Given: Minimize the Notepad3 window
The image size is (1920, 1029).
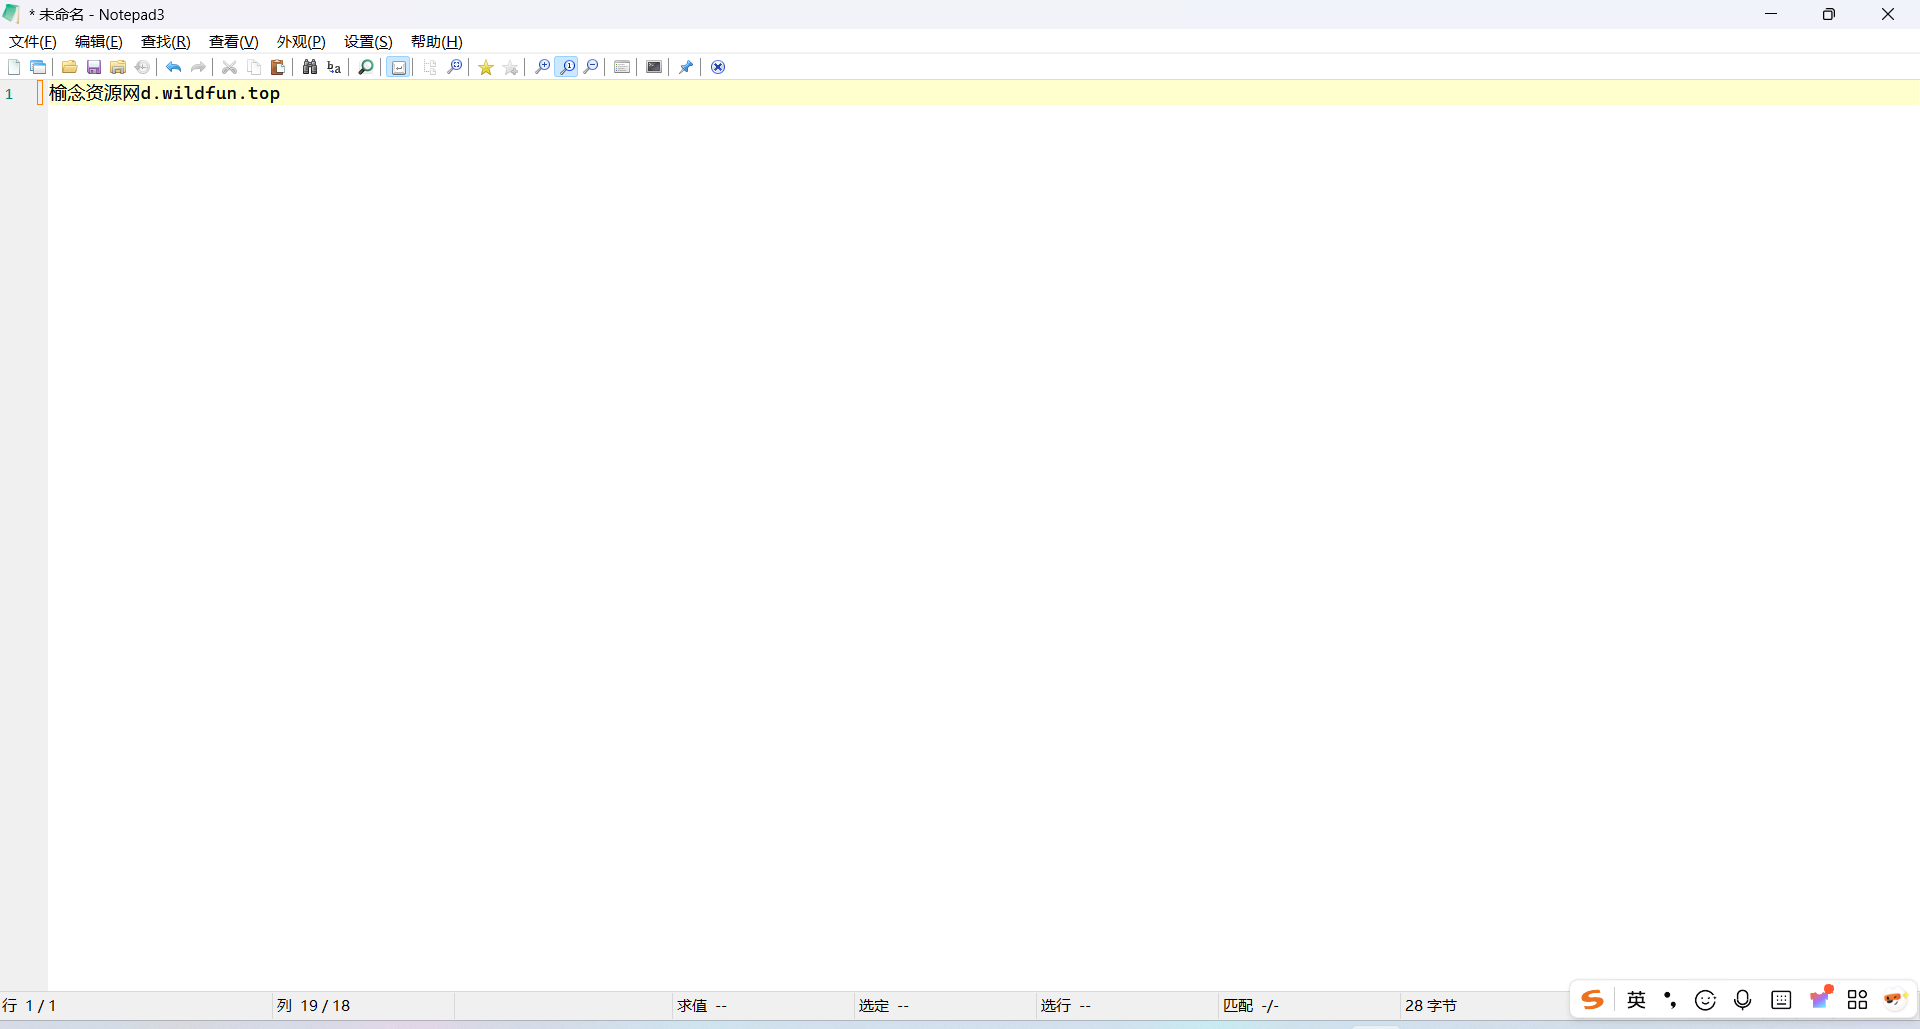Looking at the screenshot, I should pos(1771,14).
